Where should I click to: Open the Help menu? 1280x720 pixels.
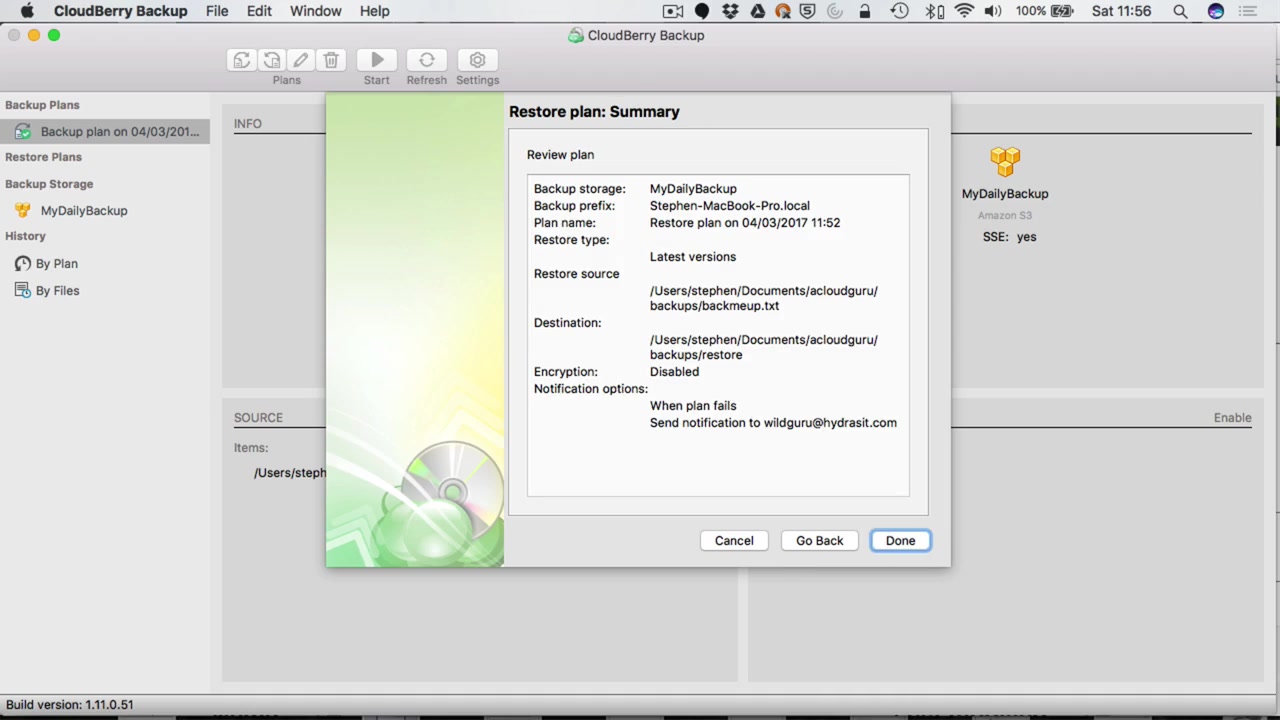tap(375, 11)
